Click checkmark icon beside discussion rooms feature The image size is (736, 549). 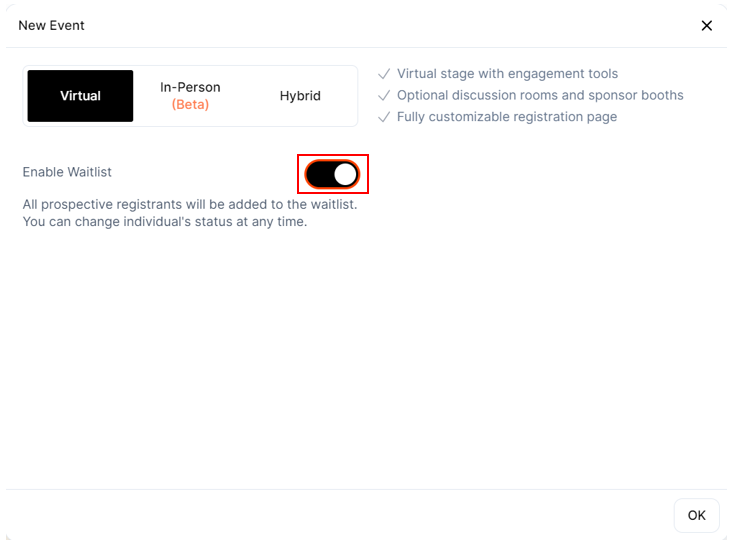384,96
